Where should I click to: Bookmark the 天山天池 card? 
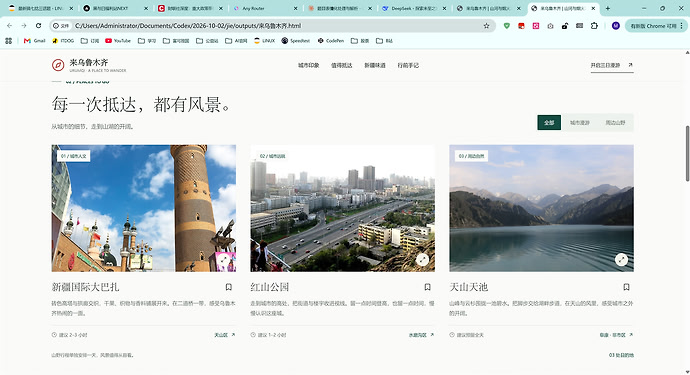tap(626, 287)
